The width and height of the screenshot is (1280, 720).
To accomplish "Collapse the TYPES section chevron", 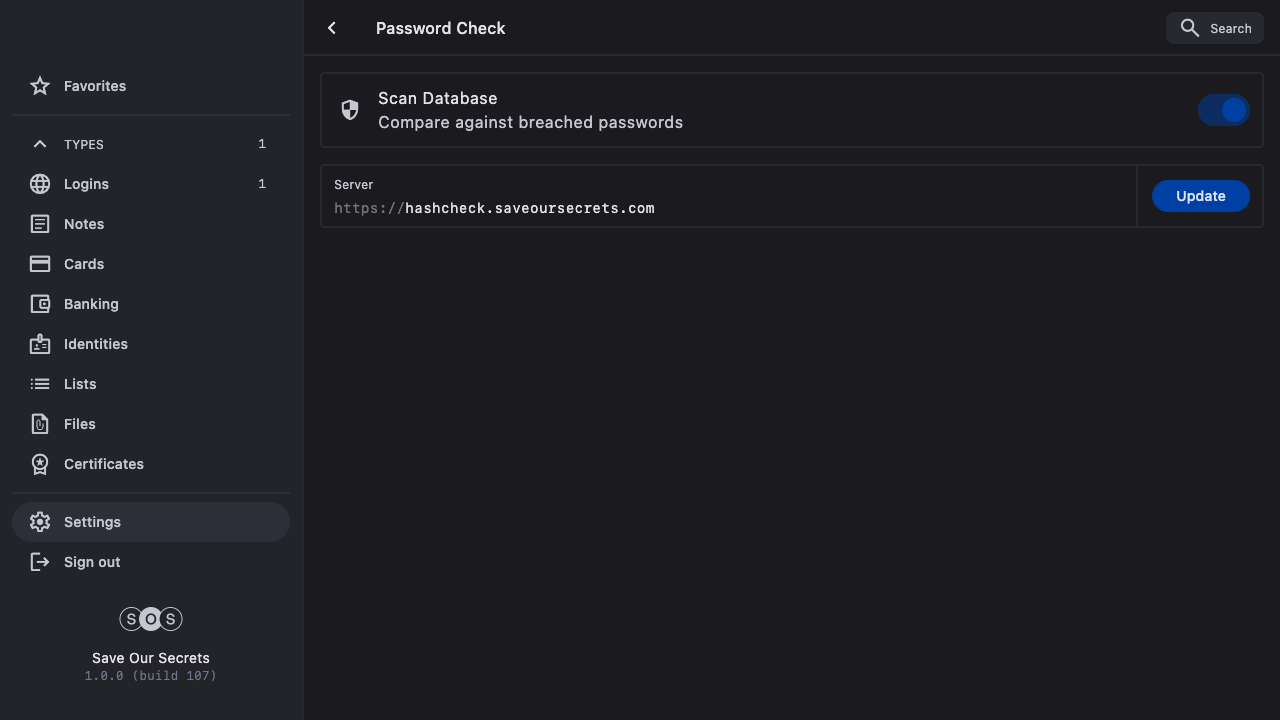I will 40,144.
